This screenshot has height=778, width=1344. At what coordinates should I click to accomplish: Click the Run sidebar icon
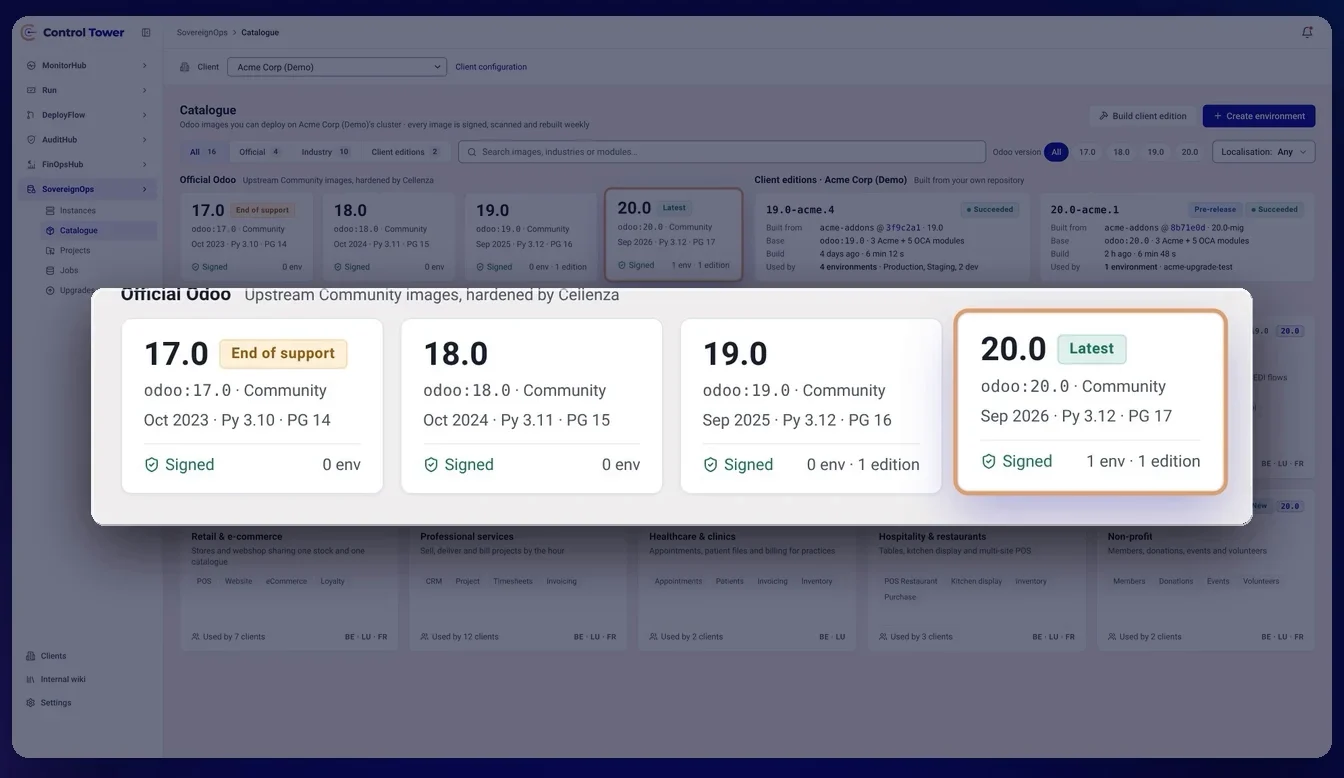coord(31,90)
